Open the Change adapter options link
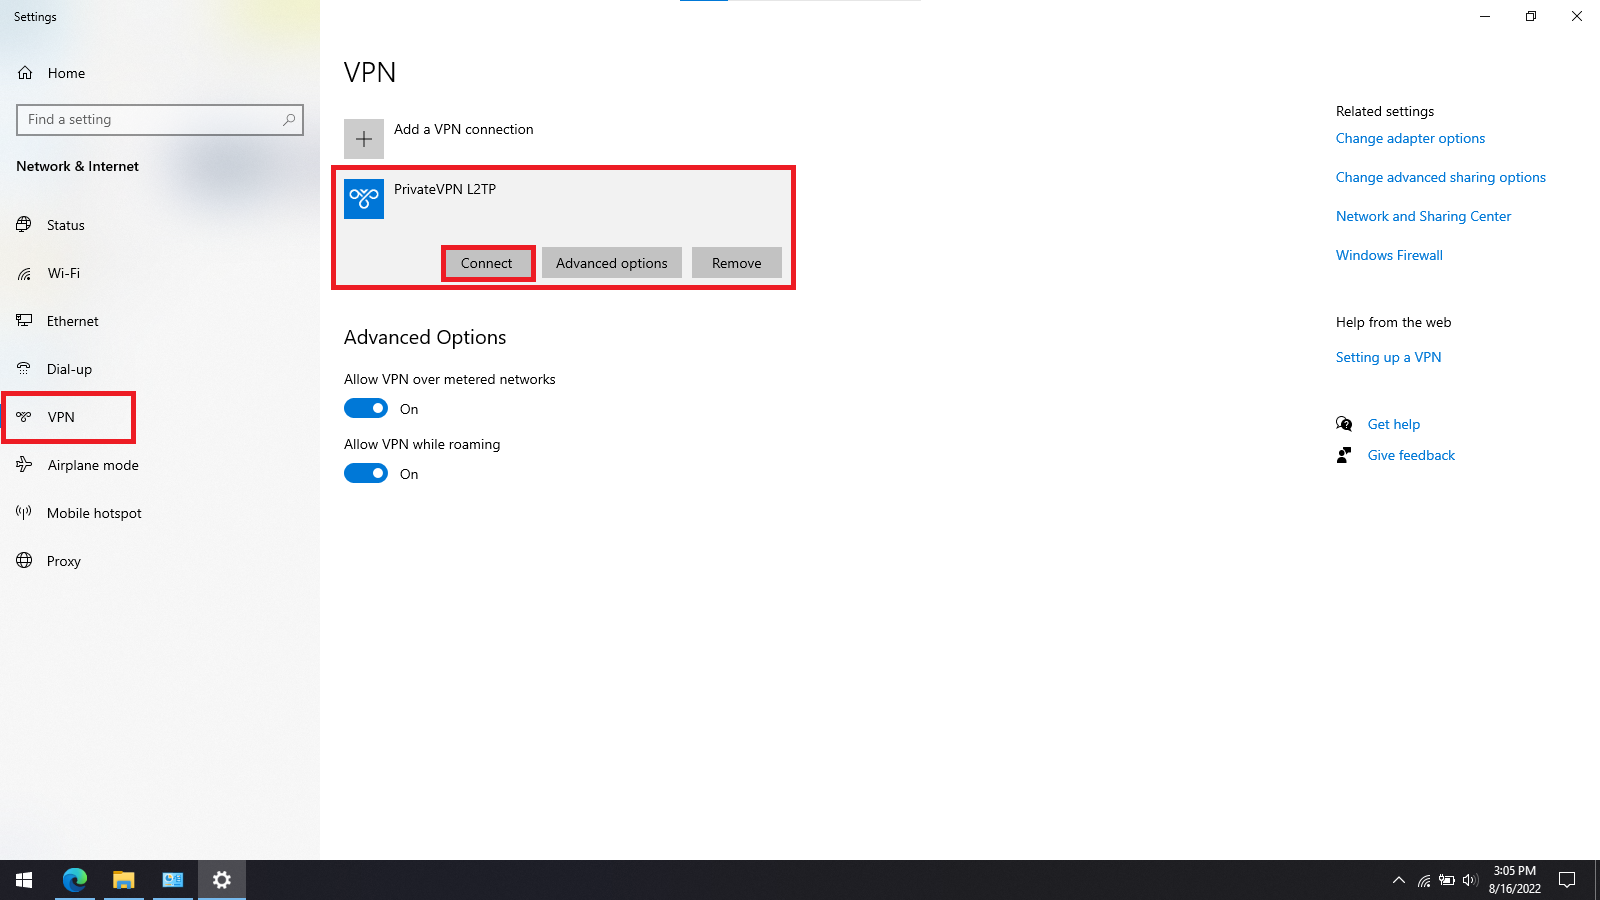The image size is (1600, 900). coord(1410,138)
